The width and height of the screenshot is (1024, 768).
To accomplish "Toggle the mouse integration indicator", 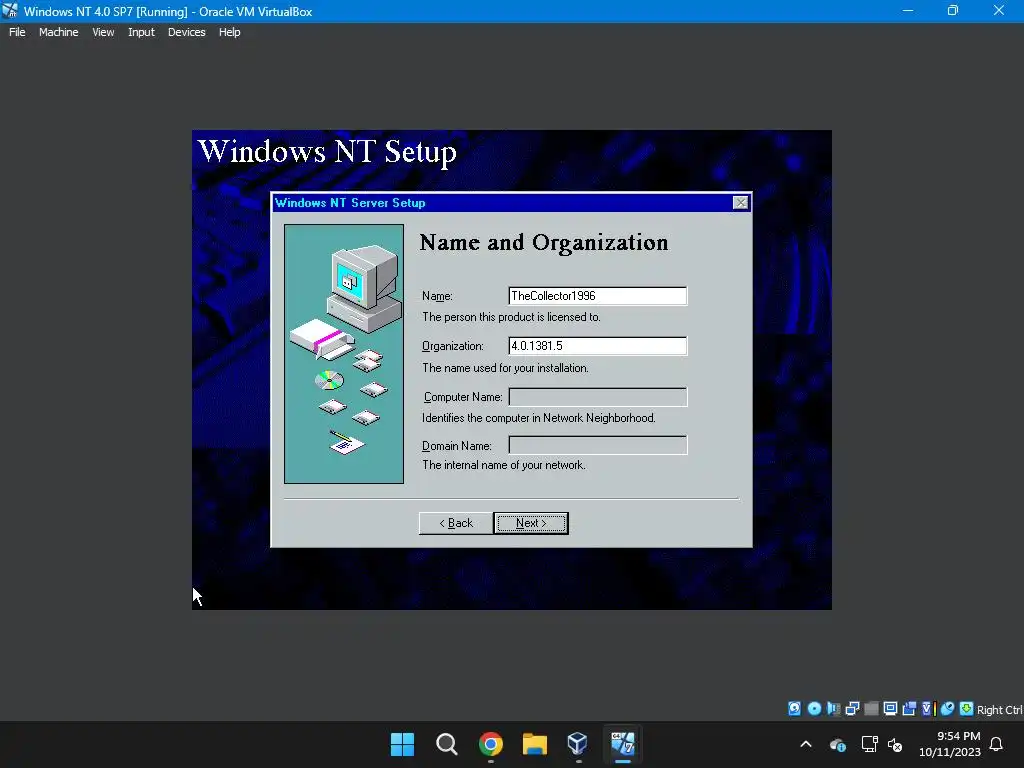I will pos(947,709).
